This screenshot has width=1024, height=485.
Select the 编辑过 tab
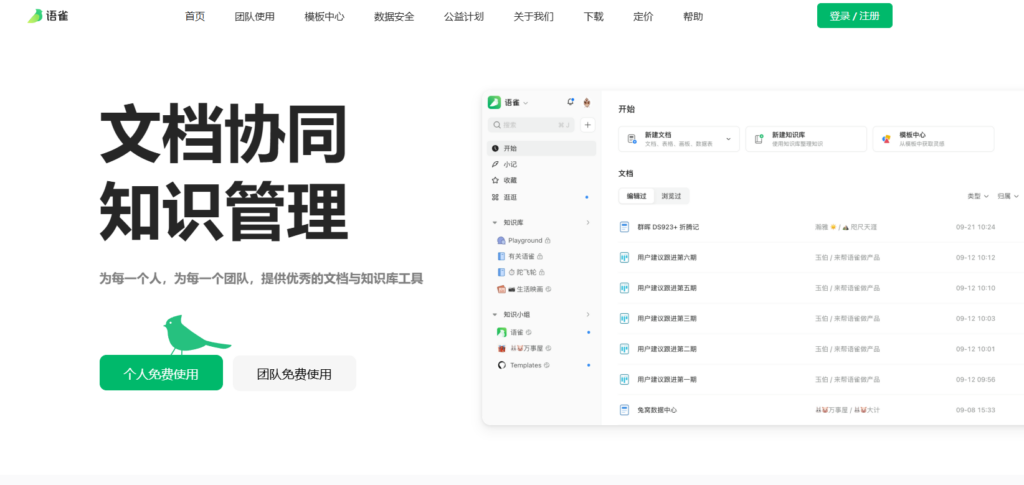point(637,196)
